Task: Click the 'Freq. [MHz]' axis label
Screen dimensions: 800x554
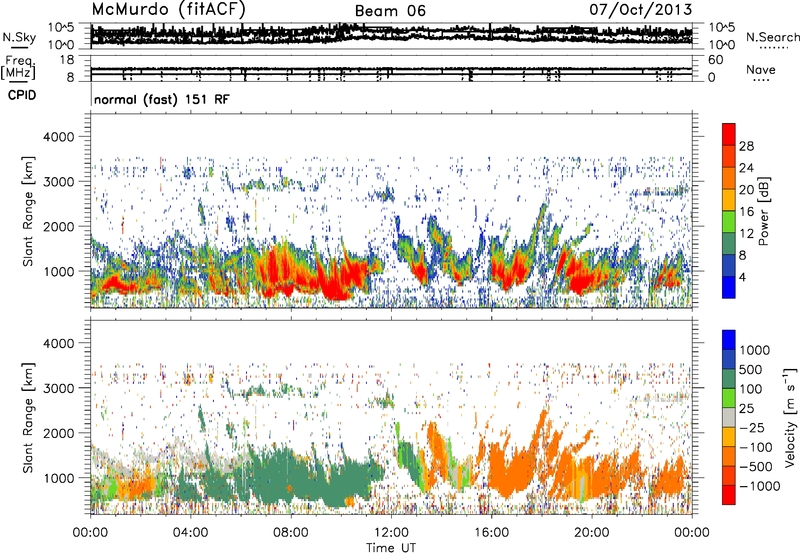Action: coord(18,67)
